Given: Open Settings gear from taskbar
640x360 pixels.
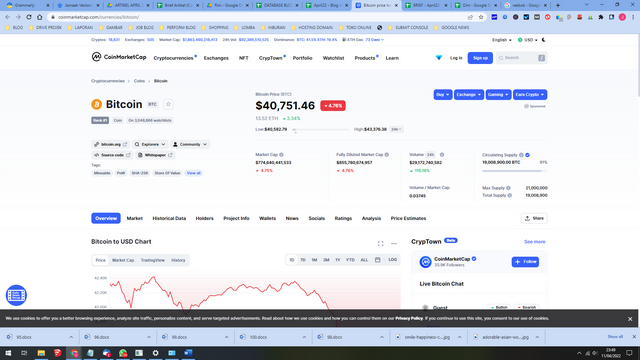Looking at the screenshot, I should click(156, 353).
